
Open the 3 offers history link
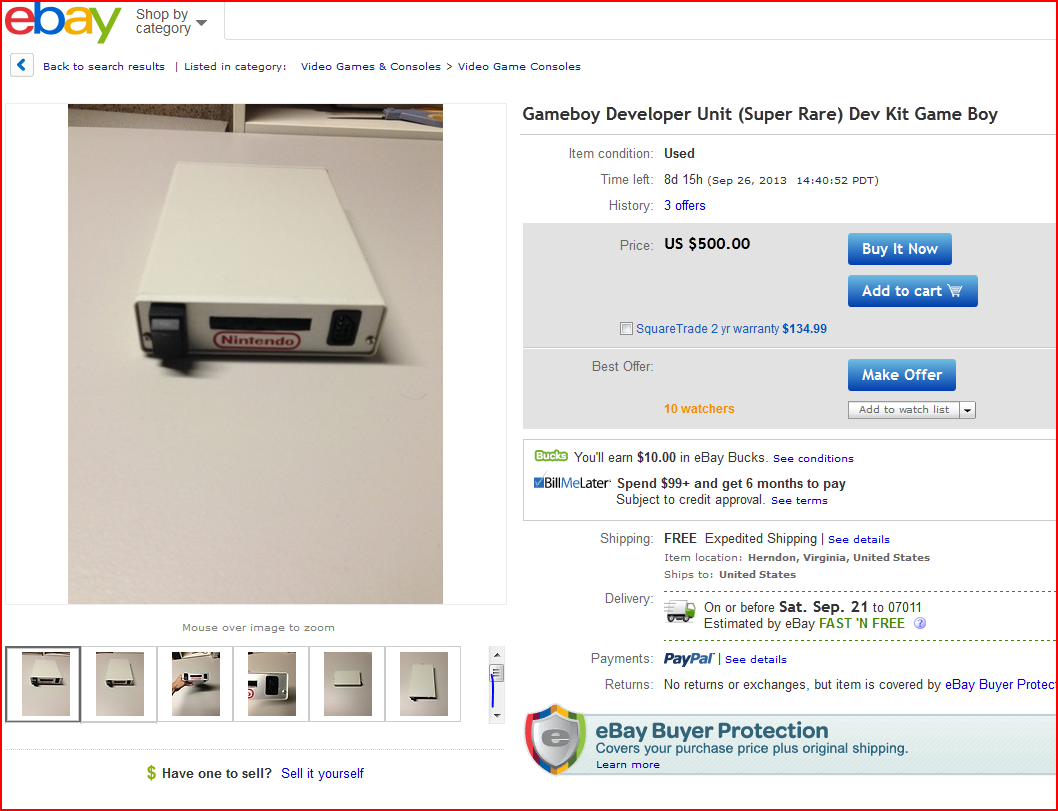(684, 205)
